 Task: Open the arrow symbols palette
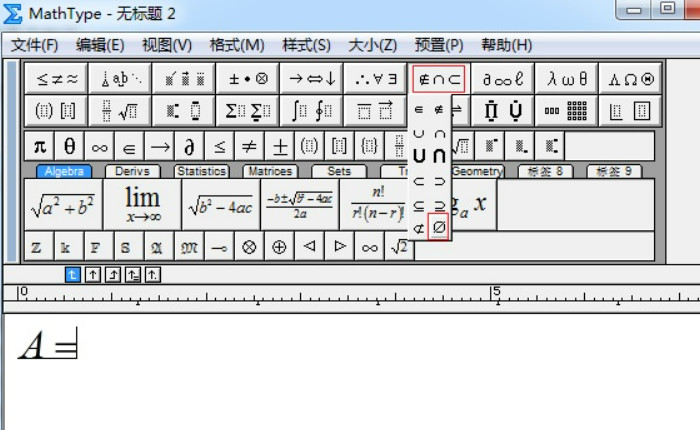(x=312, y=79)
